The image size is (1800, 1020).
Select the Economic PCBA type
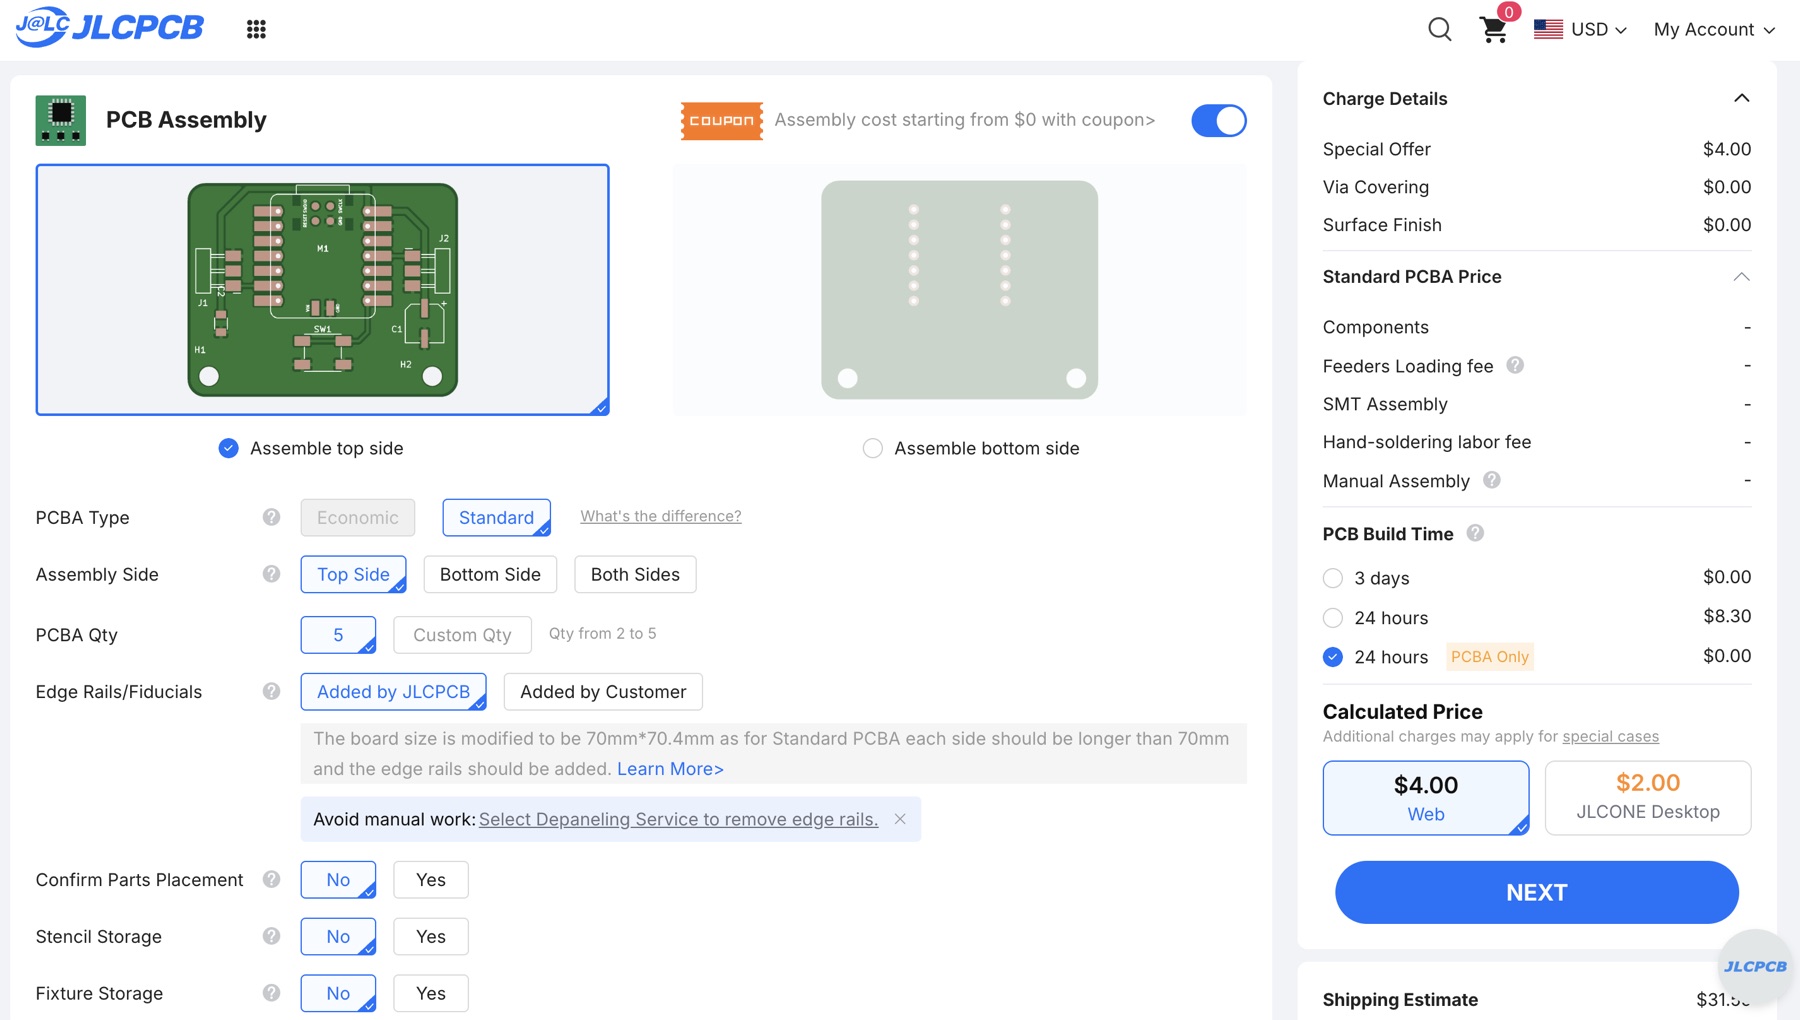tap(358, 517)
